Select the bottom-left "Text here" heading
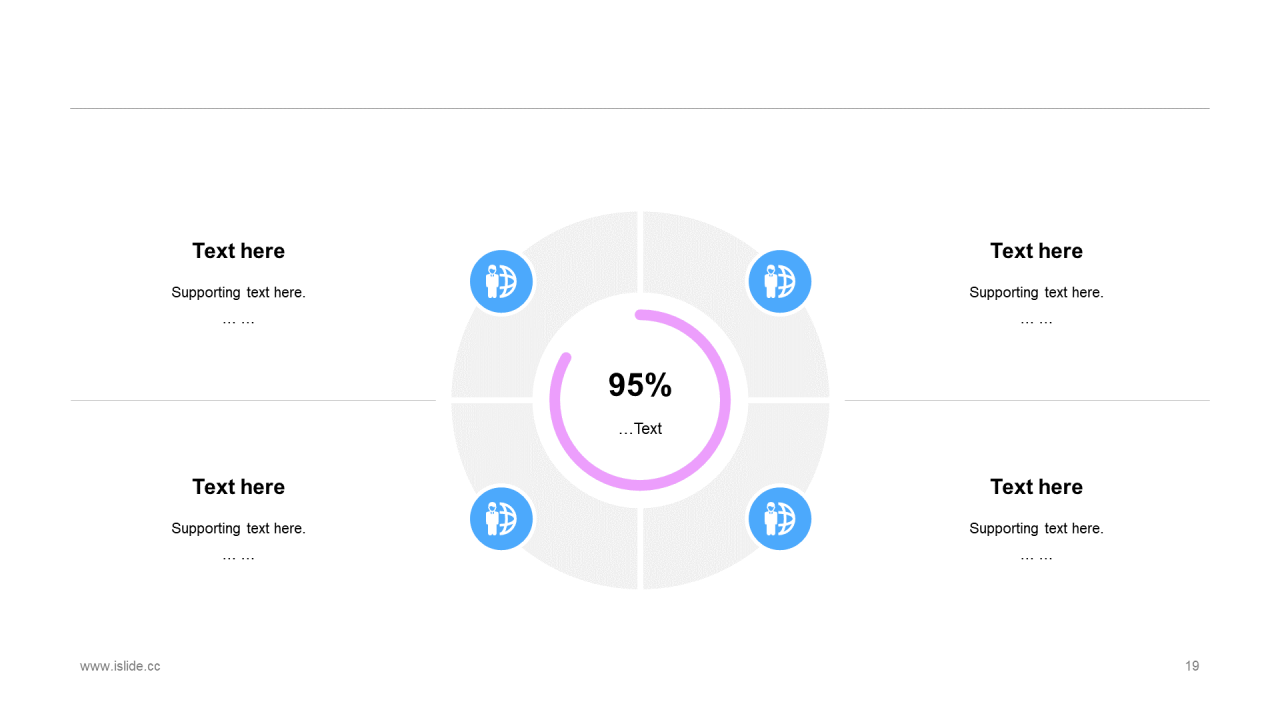 [x=238, y=487]
